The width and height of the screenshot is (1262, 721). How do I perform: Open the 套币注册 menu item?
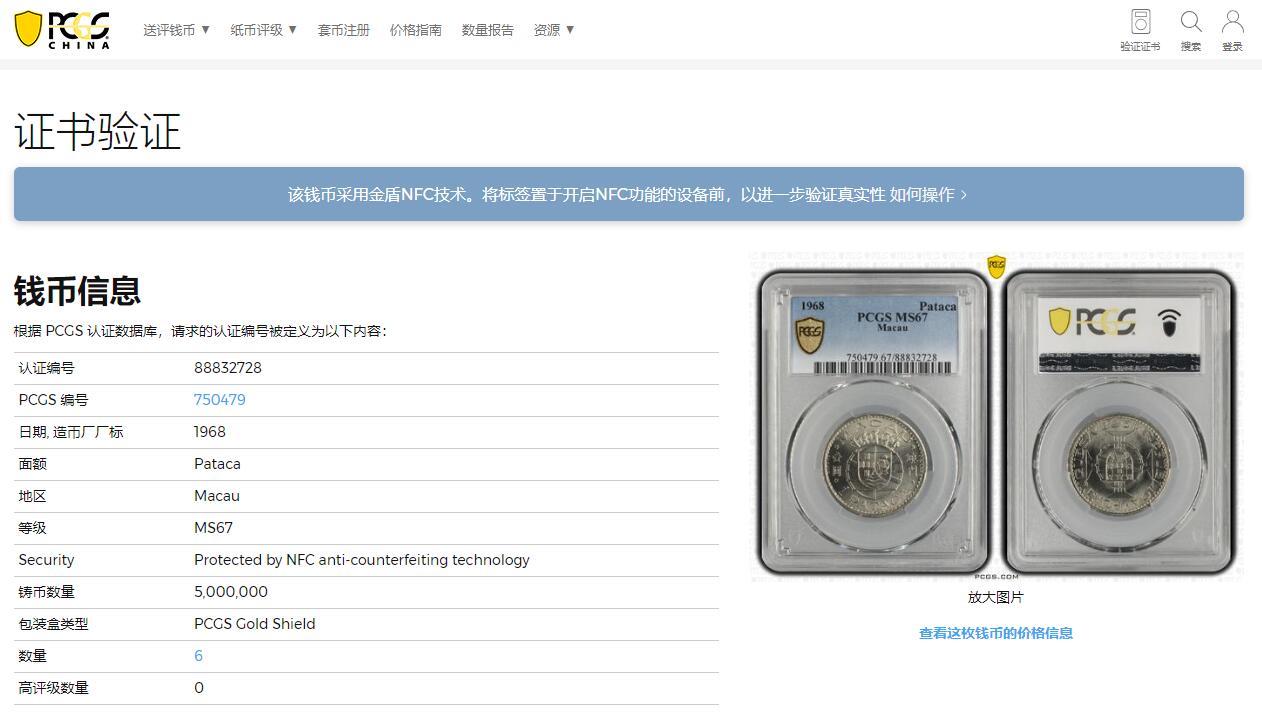[344, 30]
